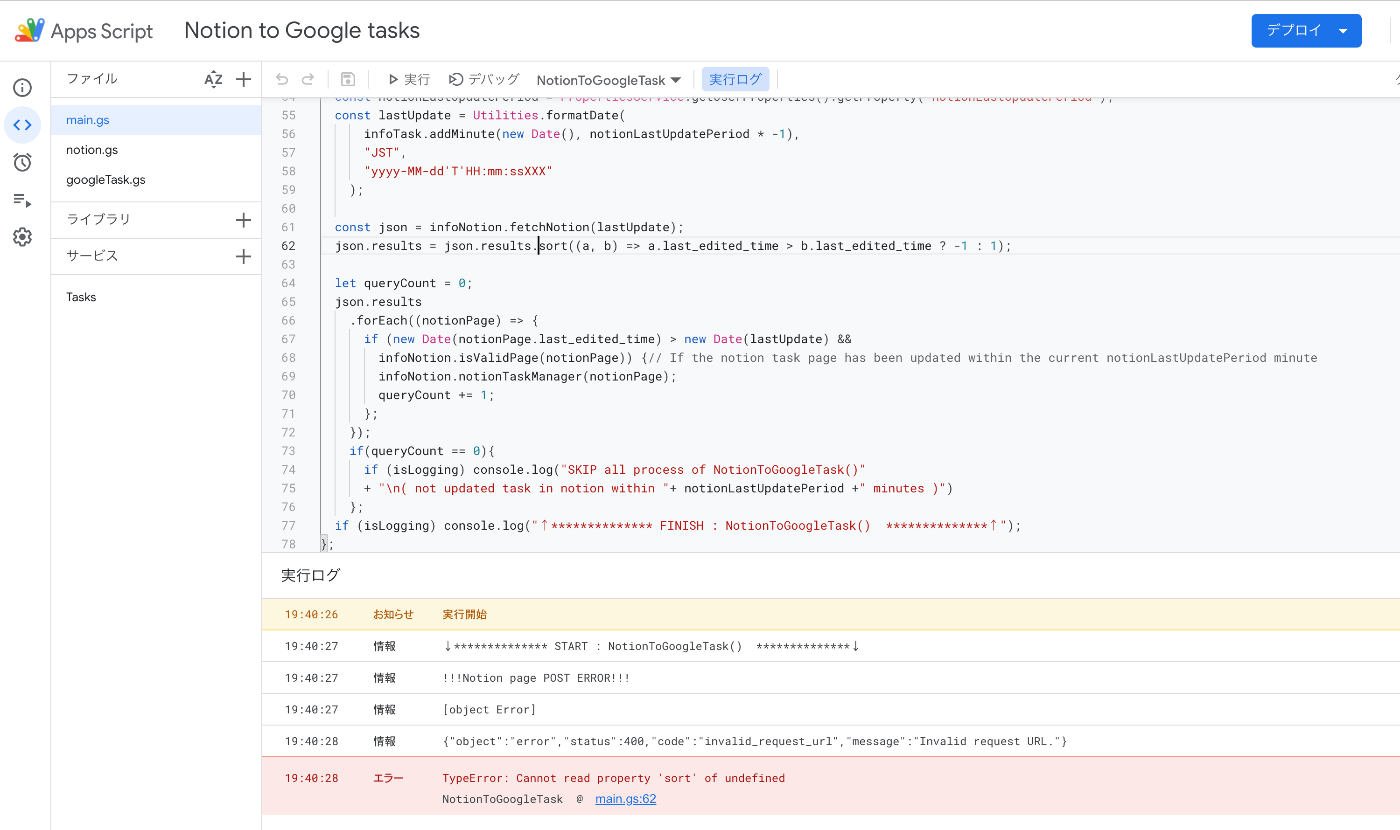Viewport: 1400px width, 830px height.
Task: Click the お知らせ label in log
Action: click(393, 614)
